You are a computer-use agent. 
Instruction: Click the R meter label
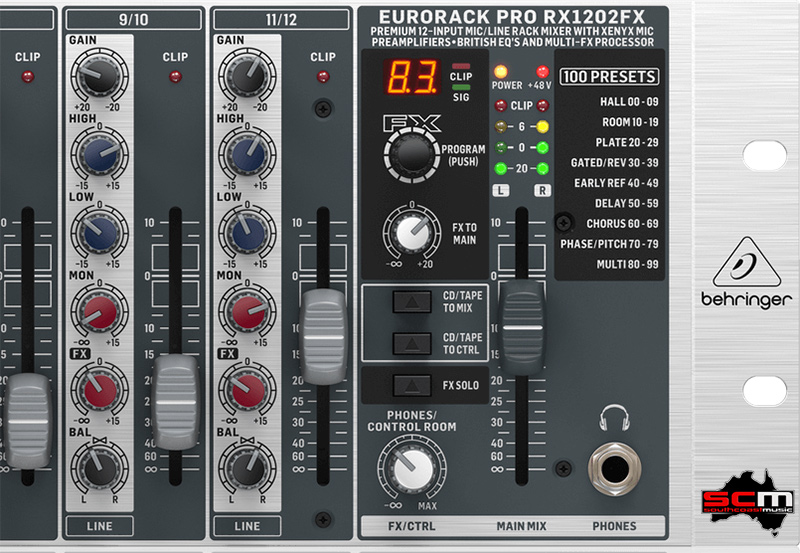tap(542, 191)
